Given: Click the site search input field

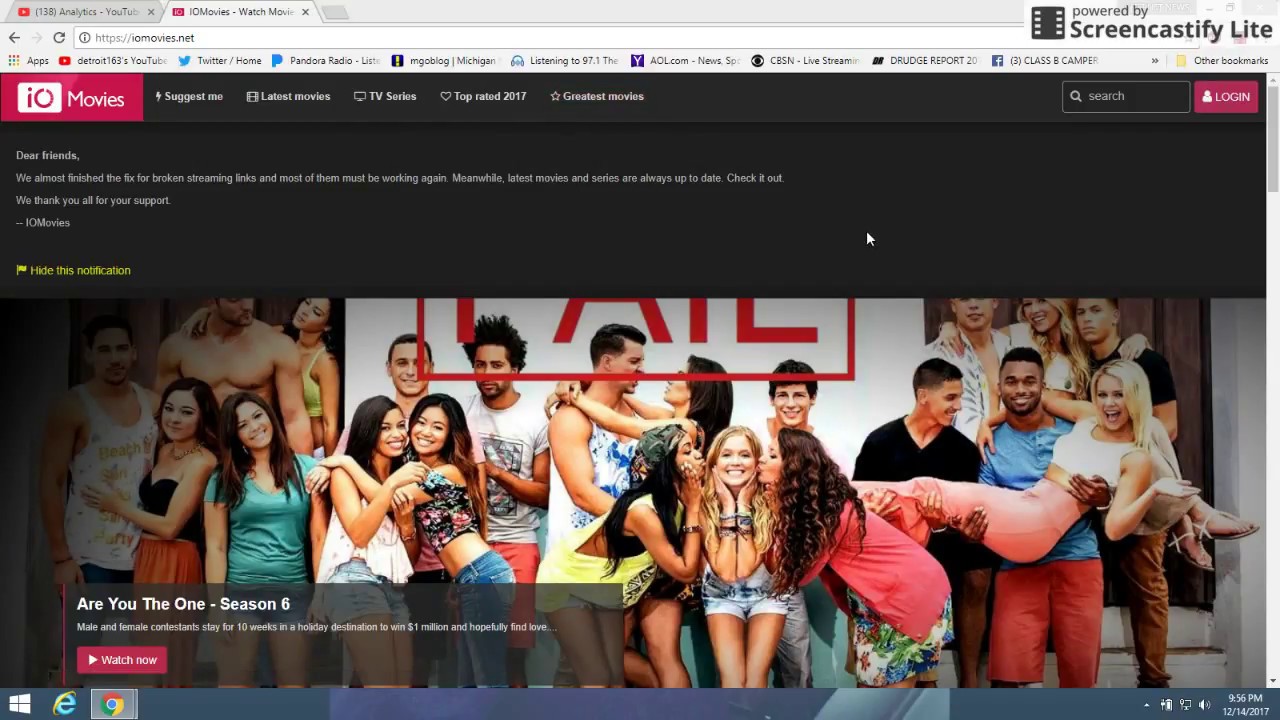Looking at the screenshot, I should click(1126, 96).
